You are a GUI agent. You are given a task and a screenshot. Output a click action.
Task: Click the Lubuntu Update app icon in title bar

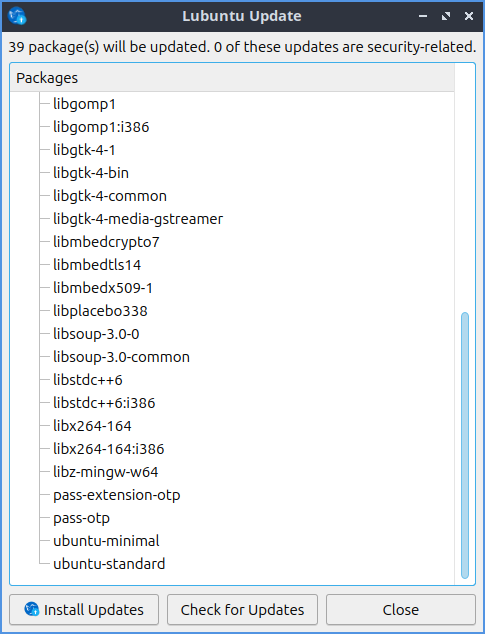tap(17, 16)
